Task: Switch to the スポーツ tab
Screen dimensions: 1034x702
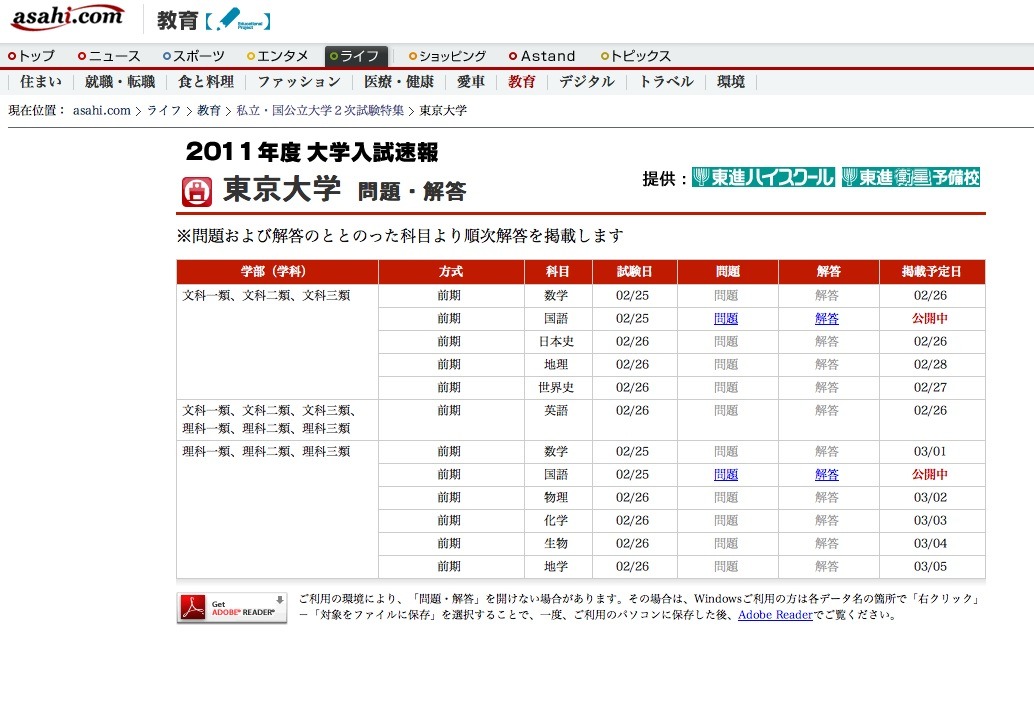Action: click(x=194, y=56)
